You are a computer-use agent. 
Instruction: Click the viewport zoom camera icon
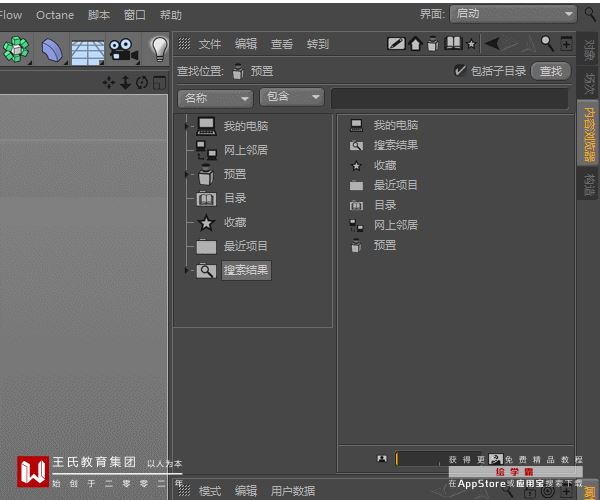pos(126,82)
